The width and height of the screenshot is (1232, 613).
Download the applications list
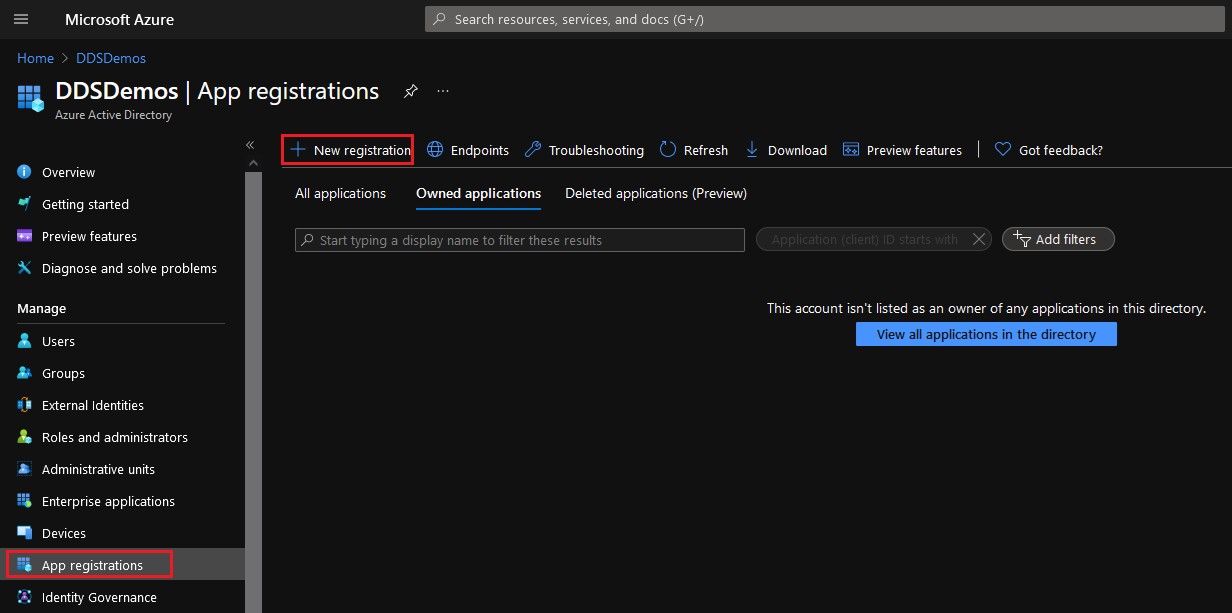coord(786,149)
